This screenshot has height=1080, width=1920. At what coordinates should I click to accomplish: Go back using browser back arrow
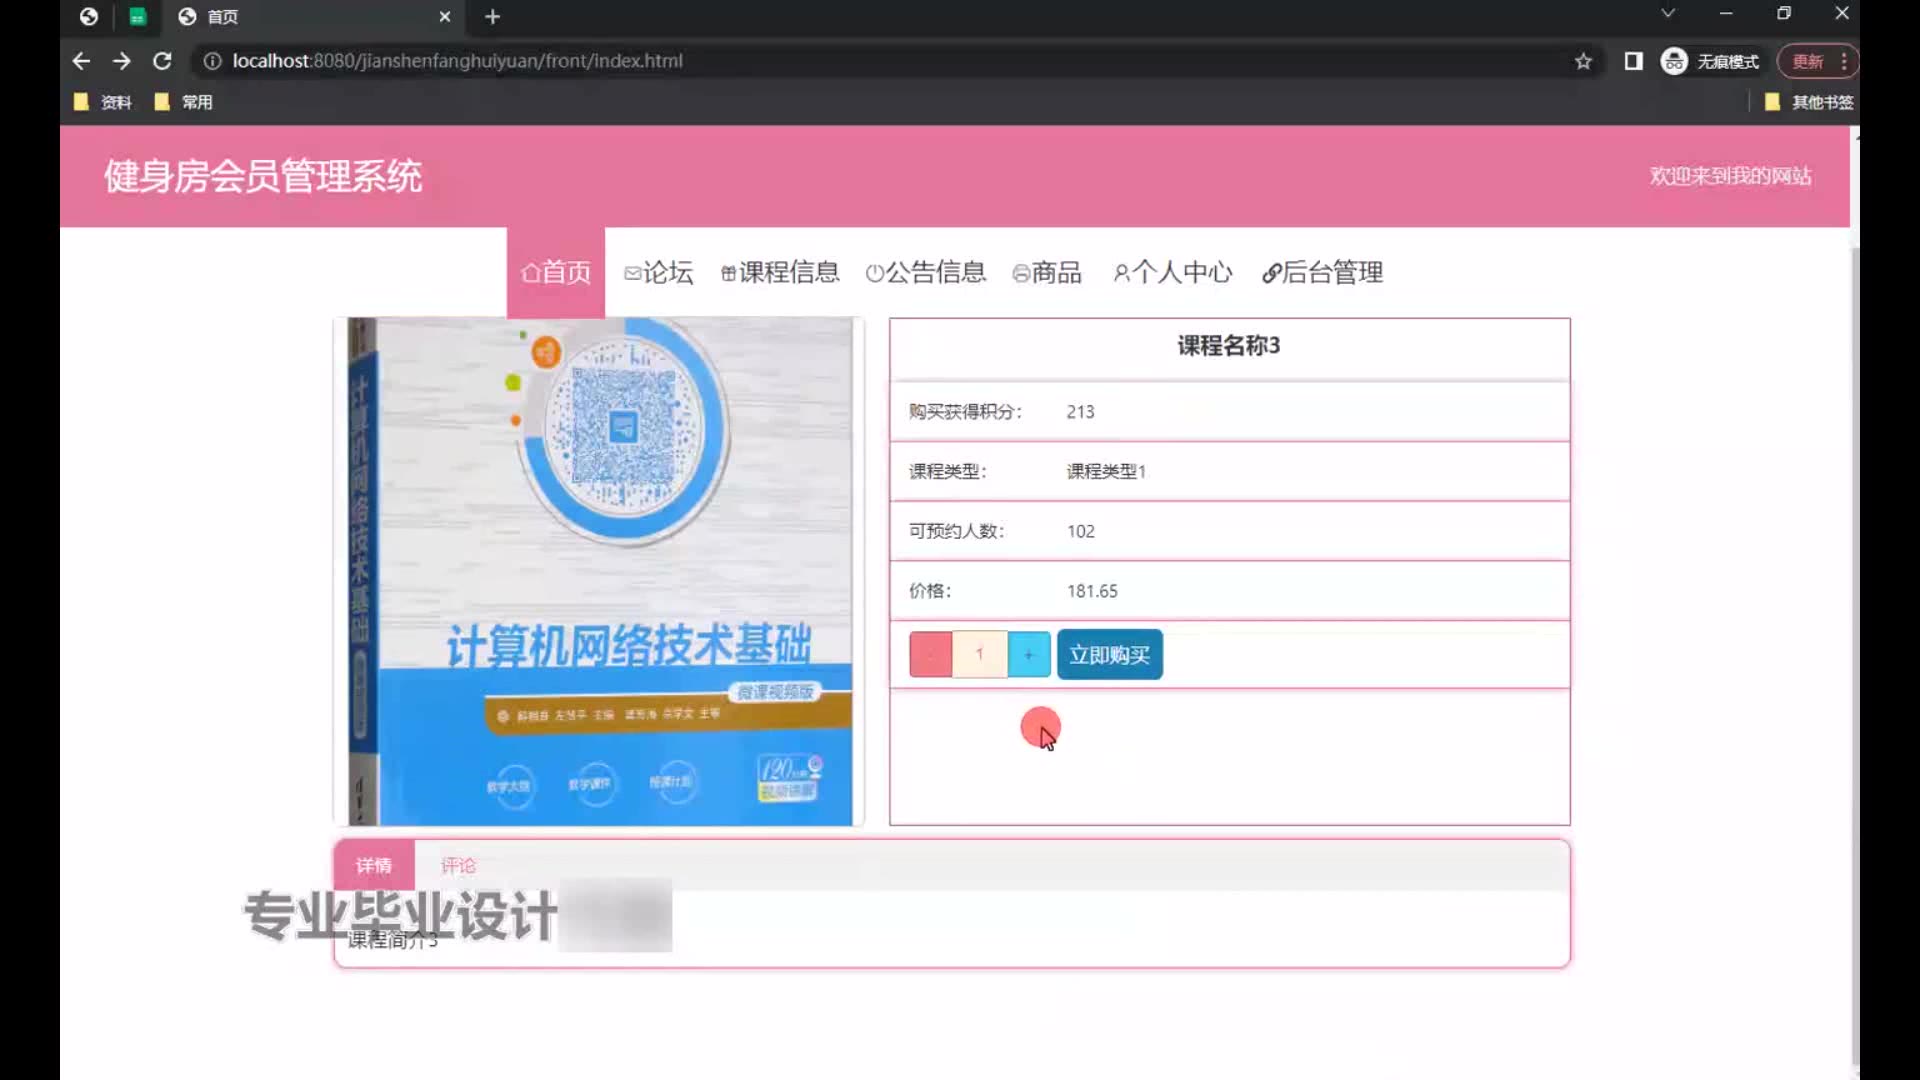[x=81, y=61]
